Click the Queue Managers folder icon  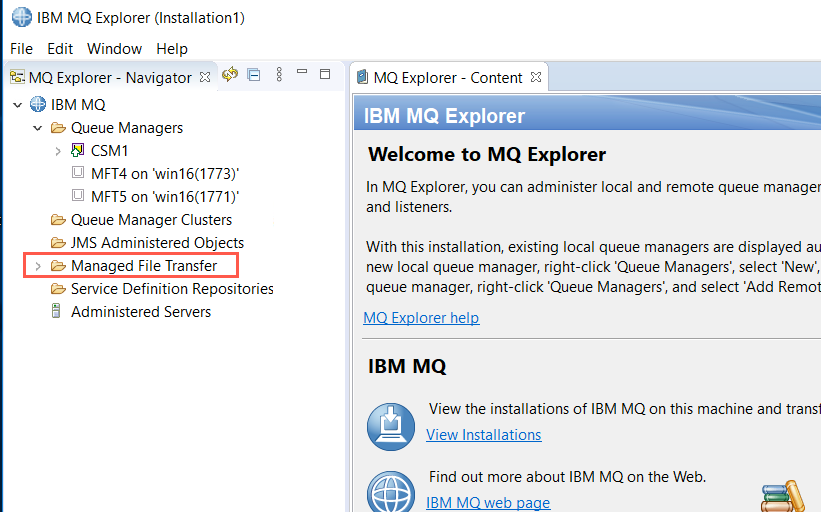[x=58, y=128]
